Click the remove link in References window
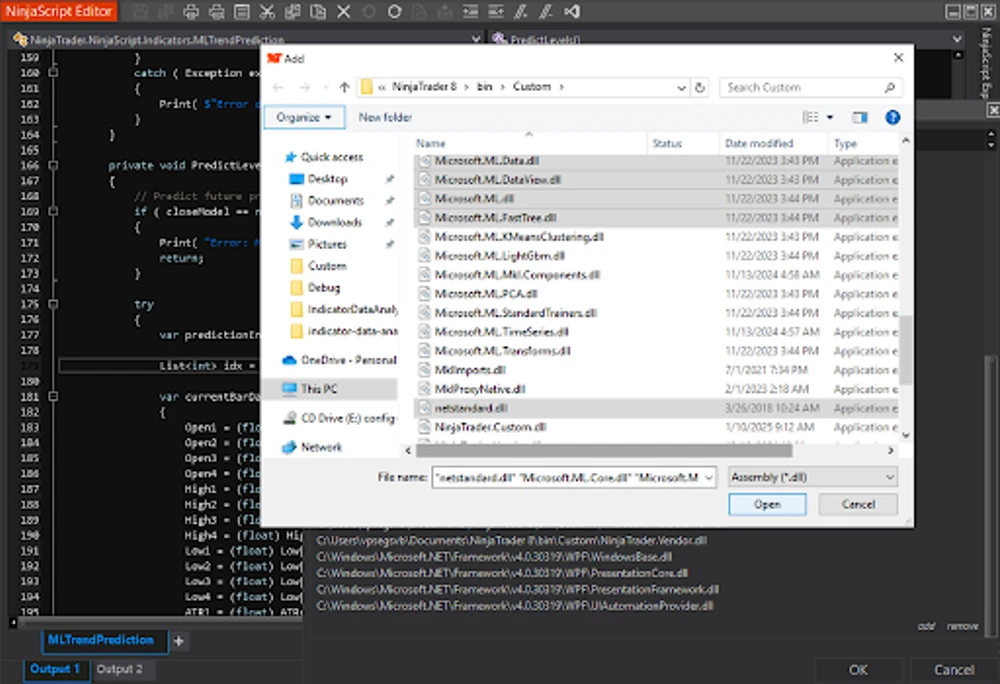Screen dimensions: 1000x684 click(962, 627)
